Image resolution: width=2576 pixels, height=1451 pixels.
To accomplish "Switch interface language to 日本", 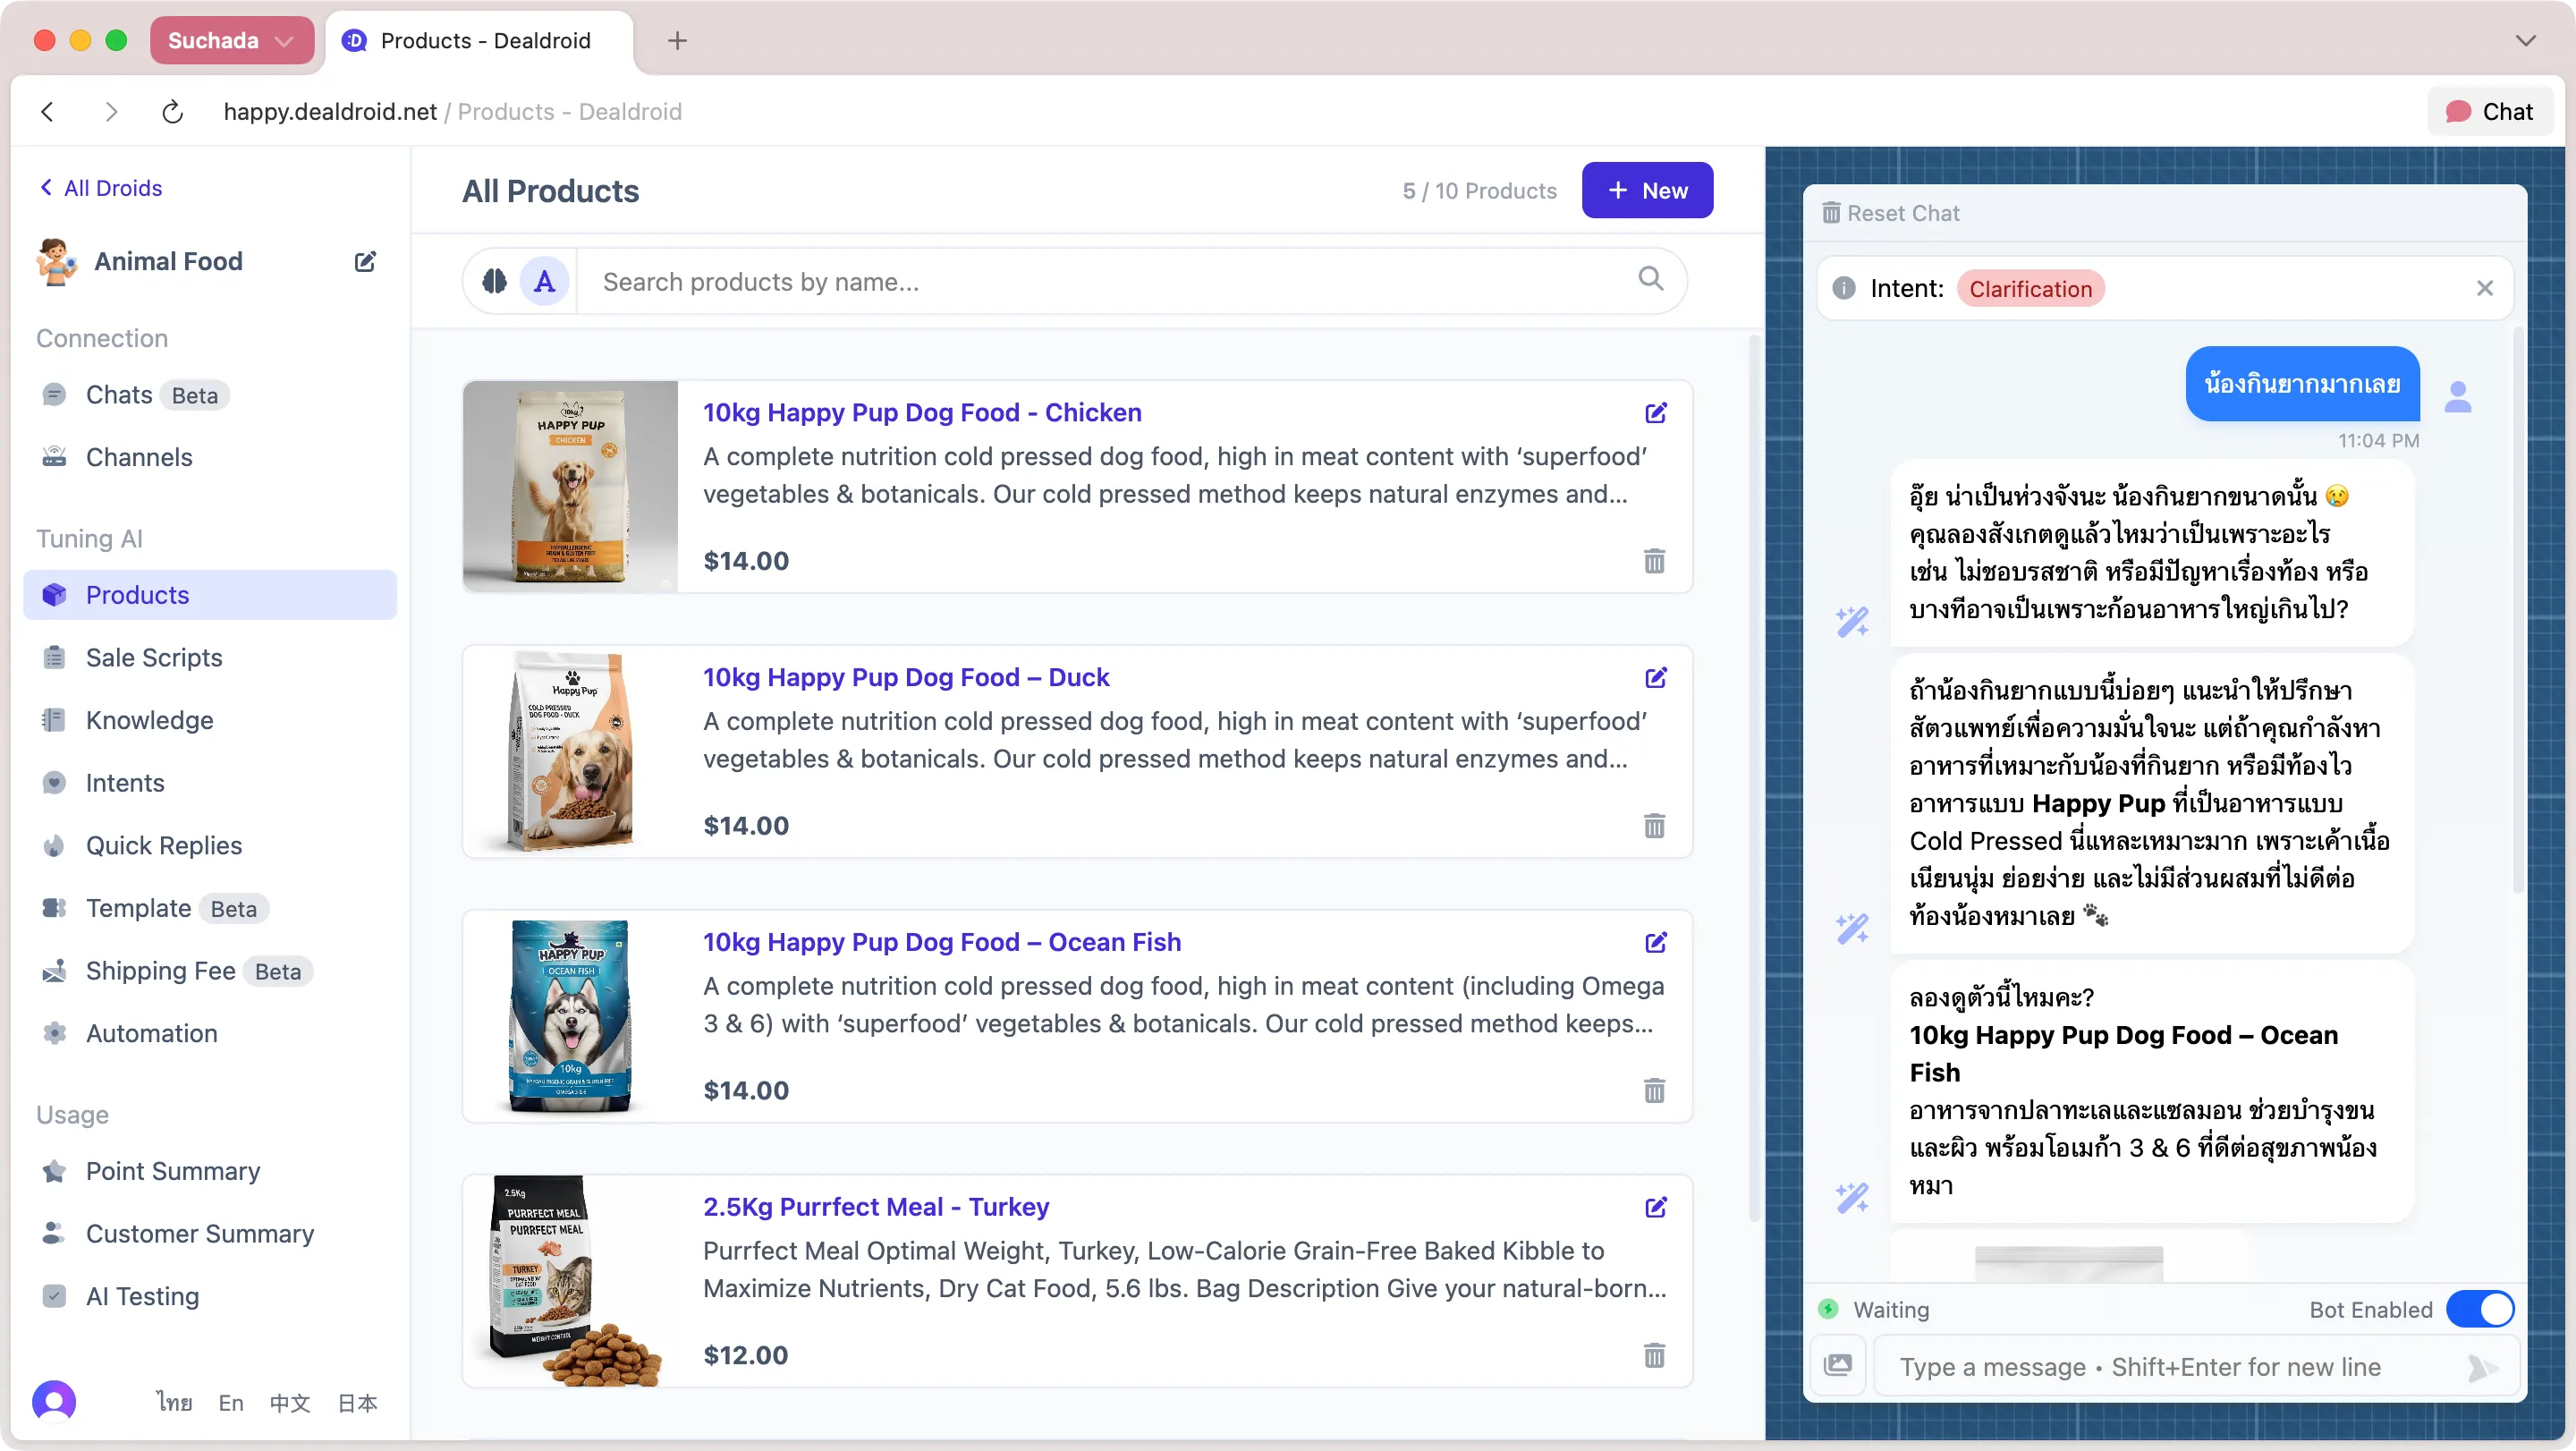I will (x=356, y=1402).
